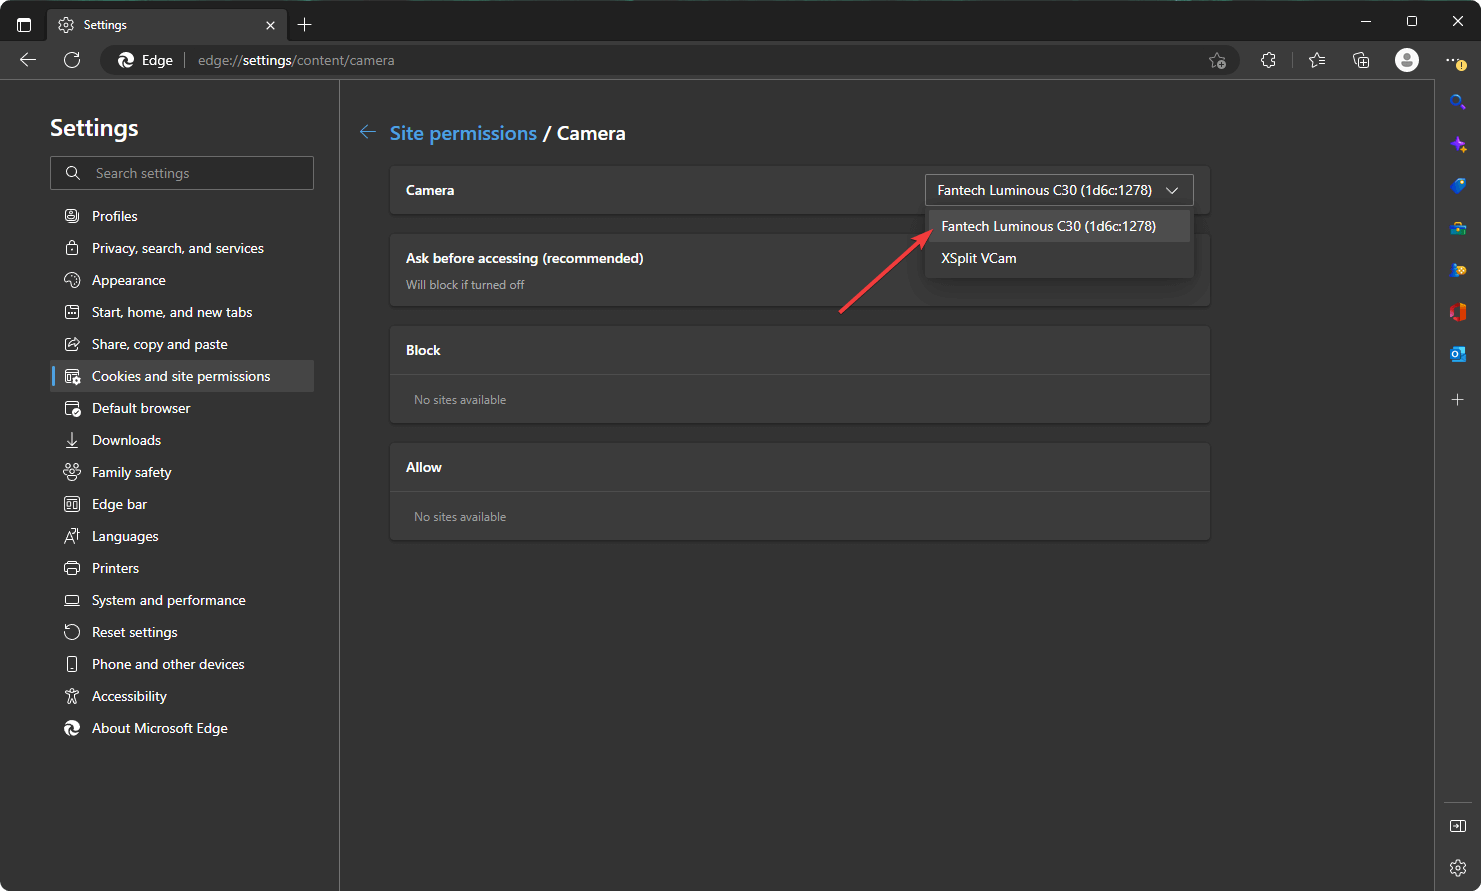Open sidebar settings gear icon

tap(1458, 867)
